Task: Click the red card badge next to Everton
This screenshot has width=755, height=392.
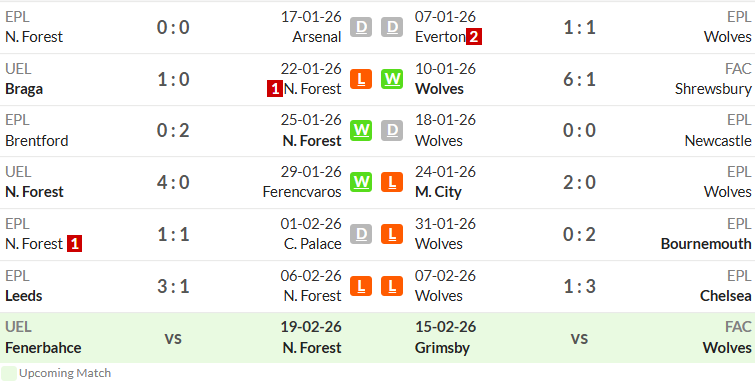Action: pos(474,37)
